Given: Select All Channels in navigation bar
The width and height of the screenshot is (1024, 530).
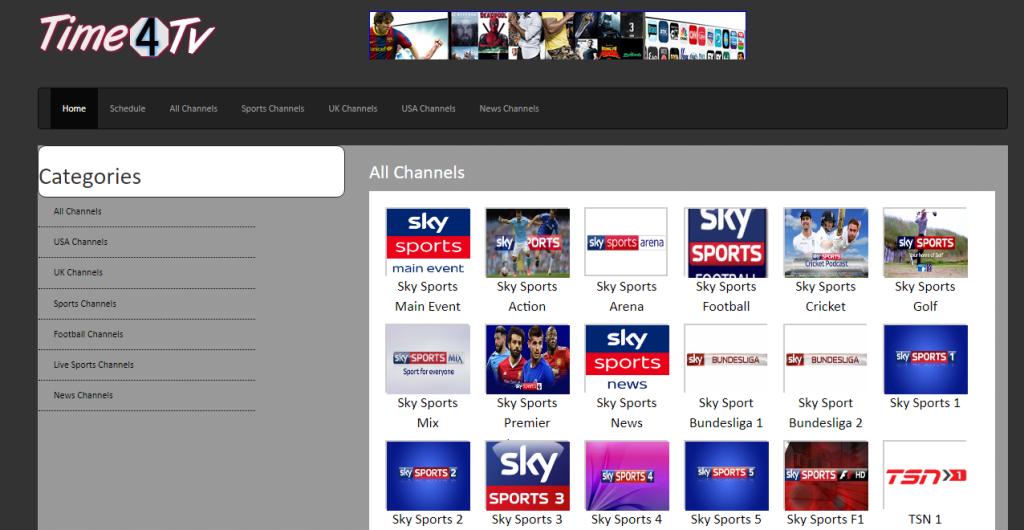Looking at the screenshot, I should point(193,108).
